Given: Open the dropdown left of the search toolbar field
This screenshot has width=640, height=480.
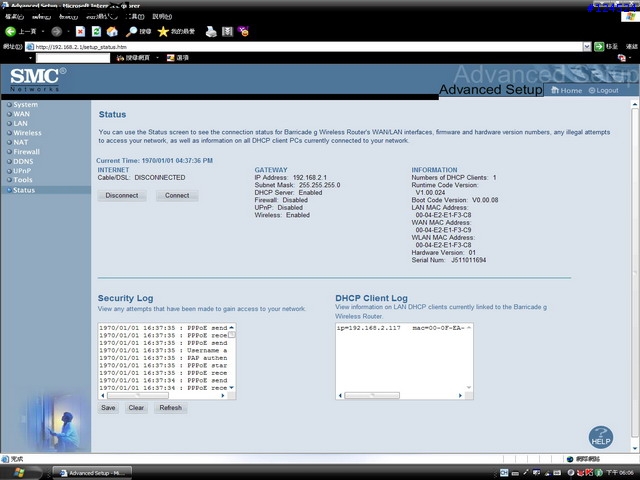Looking at the screenshot, I should point(30,58).
